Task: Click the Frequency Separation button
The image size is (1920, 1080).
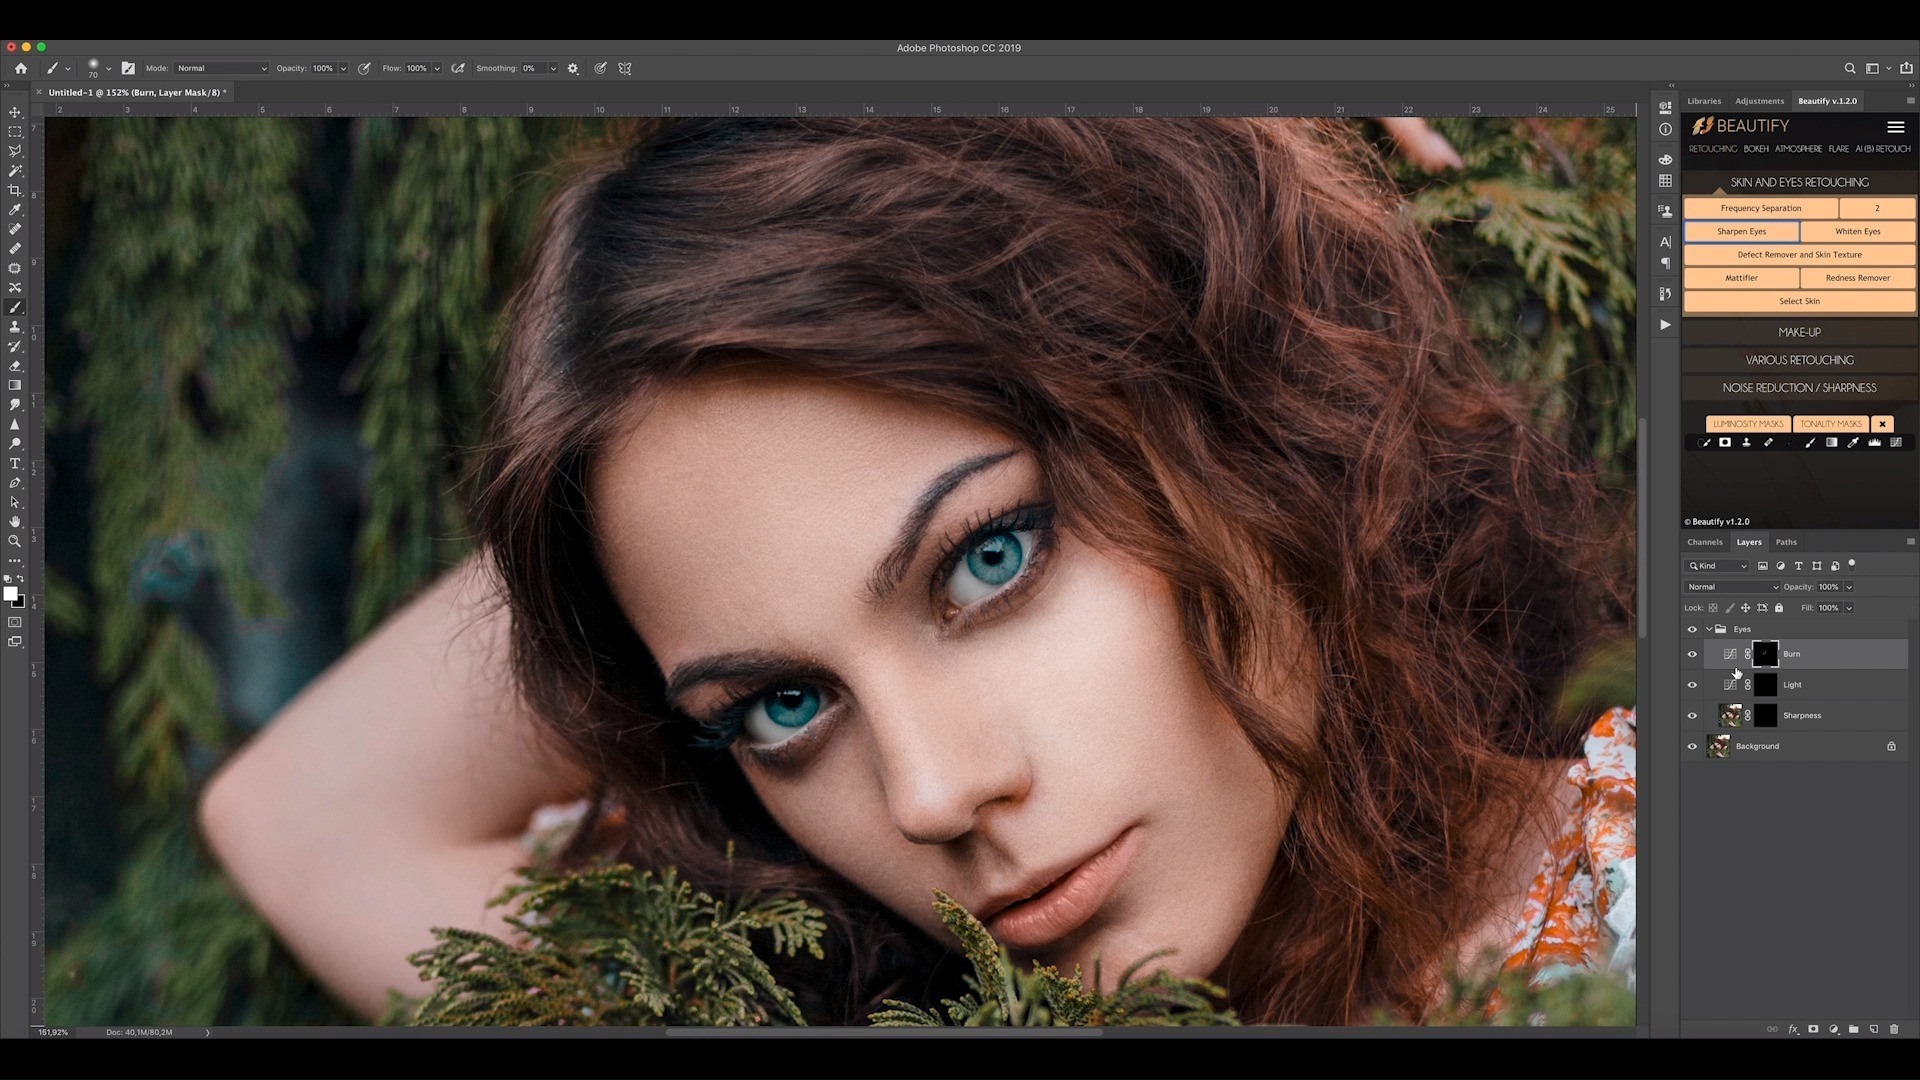Action: click(x=1760, y=208)
